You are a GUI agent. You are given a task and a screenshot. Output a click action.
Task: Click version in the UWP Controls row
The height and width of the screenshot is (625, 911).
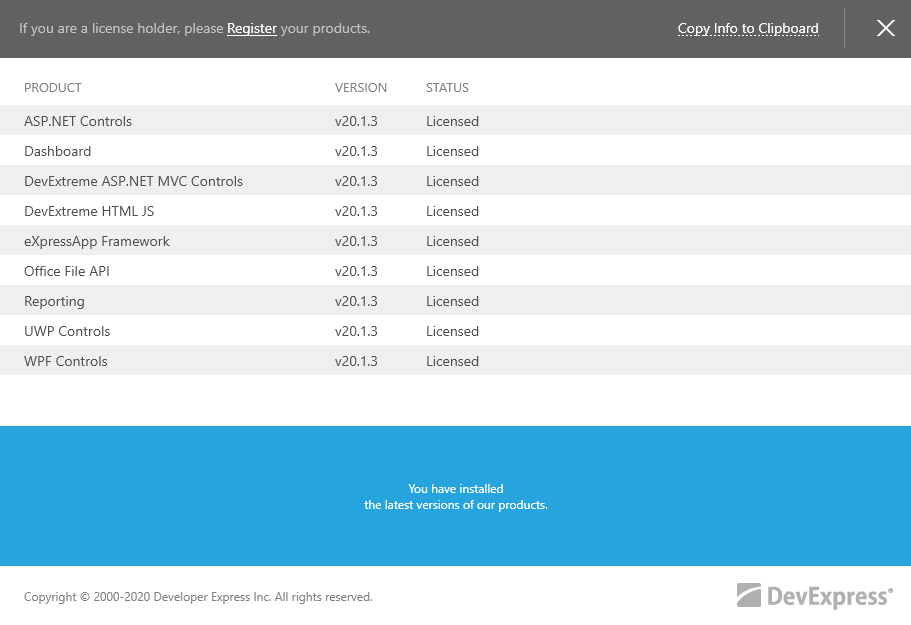point(356,331)
